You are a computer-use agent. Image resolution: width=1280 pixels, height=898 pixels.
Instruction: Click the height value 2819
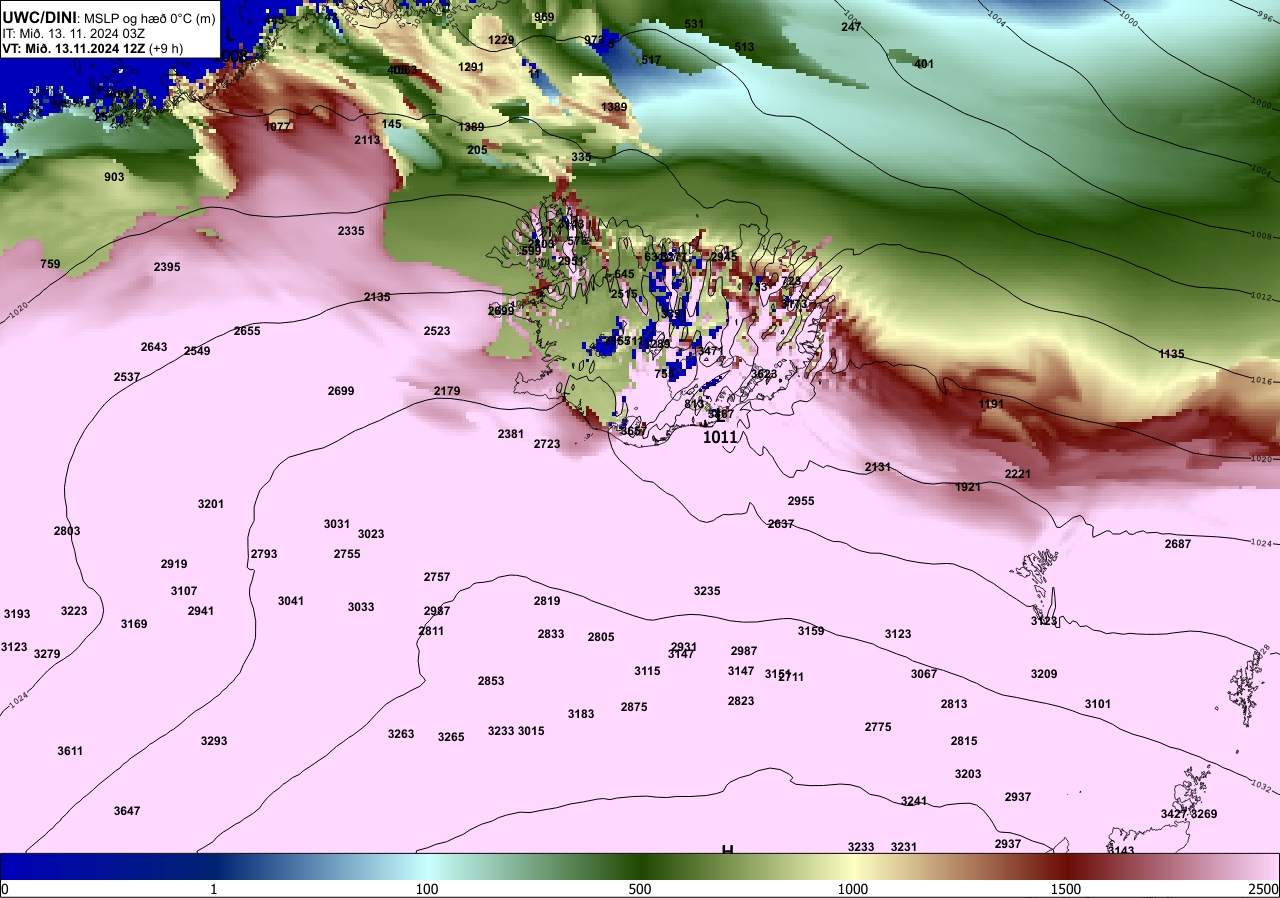pyautogui.click(x=547, y=601)
